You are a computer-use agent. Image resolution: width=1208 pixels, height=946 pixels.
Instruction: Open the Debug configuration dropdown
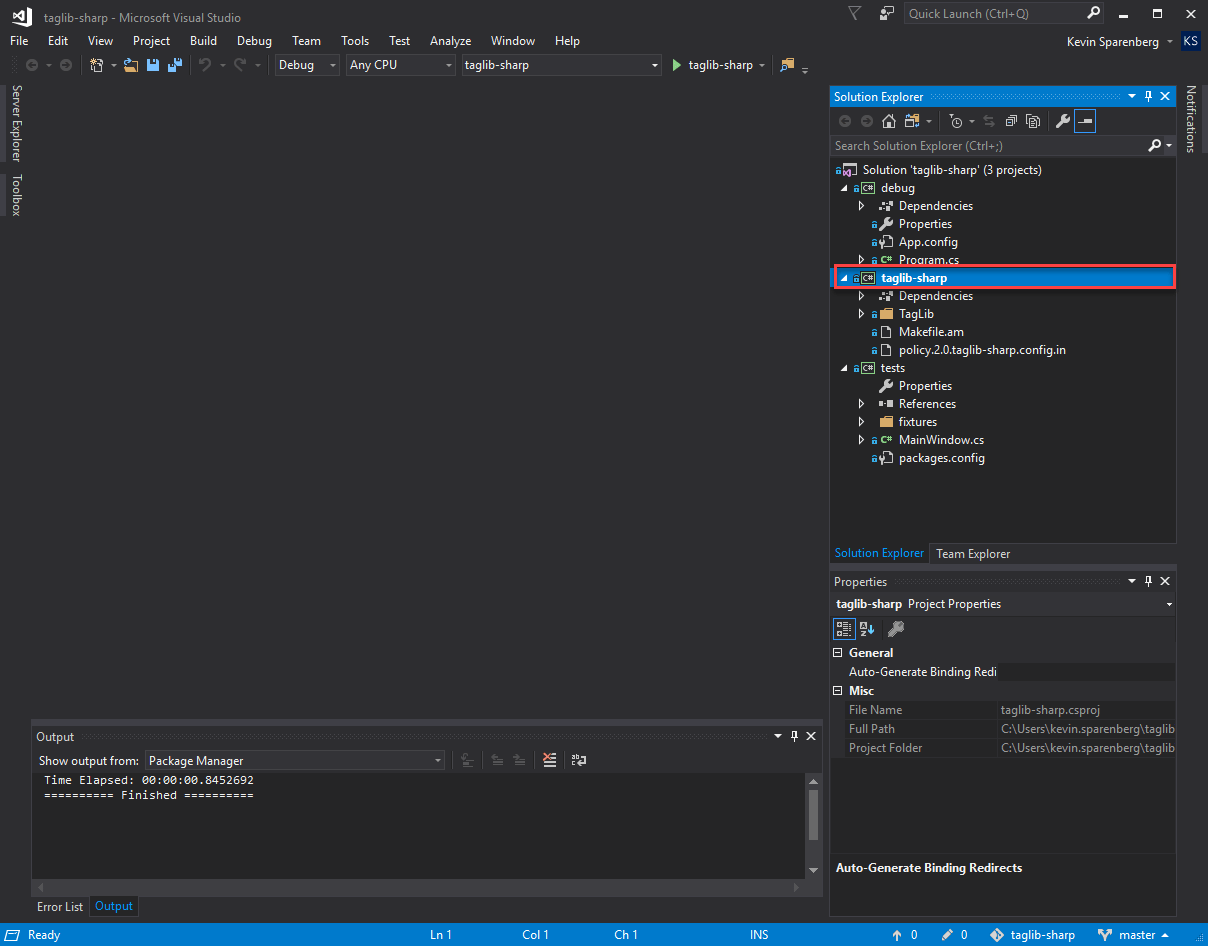(x=308, y=65)
